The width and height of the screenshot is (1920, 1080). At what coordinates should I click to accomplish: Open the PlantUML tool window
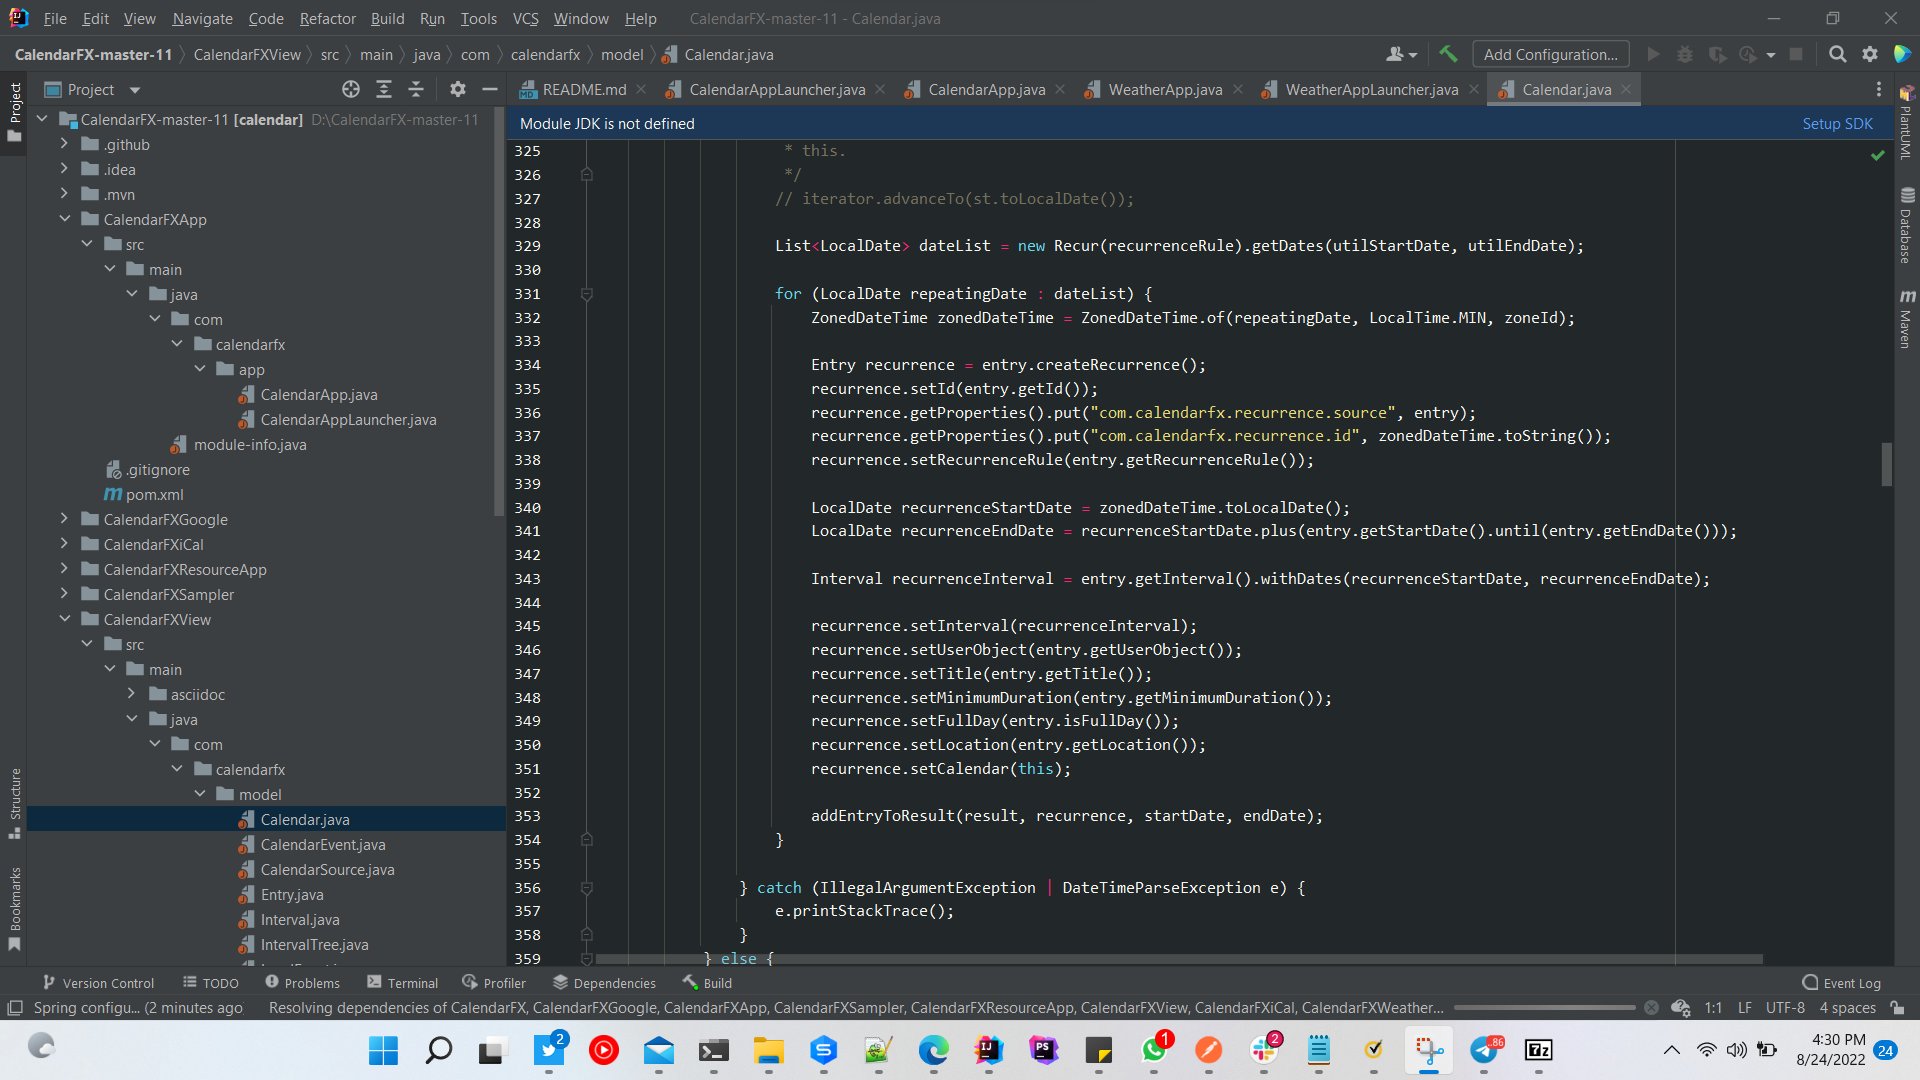click(1907, 124)
